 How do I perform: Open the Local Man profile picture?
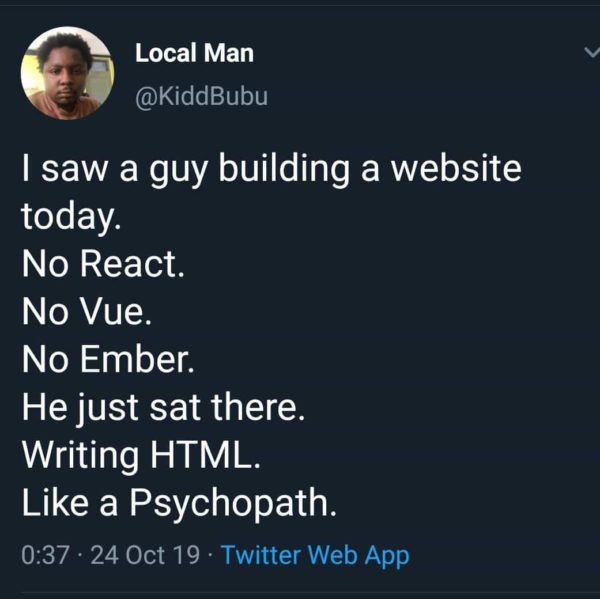[x=67, y=72]
